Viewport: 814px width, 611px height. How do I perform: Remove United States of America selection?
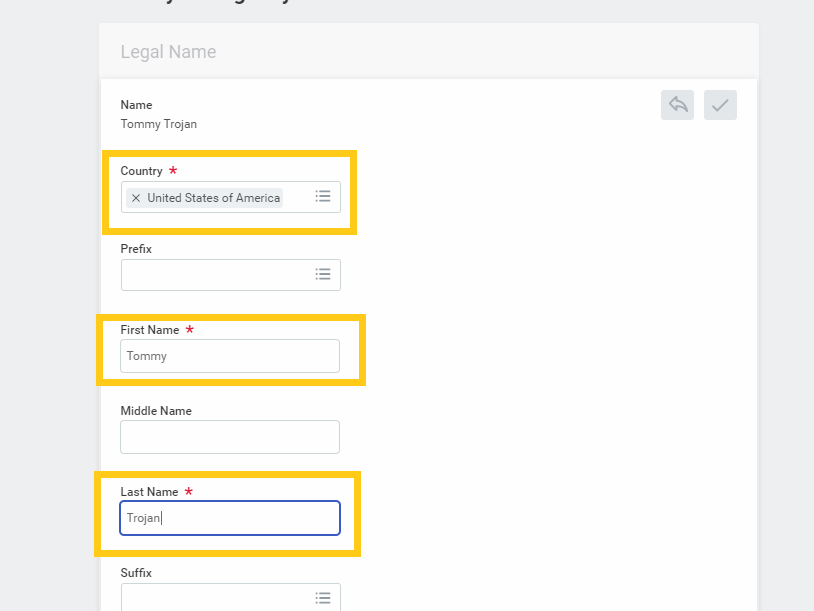coord(136,198)
